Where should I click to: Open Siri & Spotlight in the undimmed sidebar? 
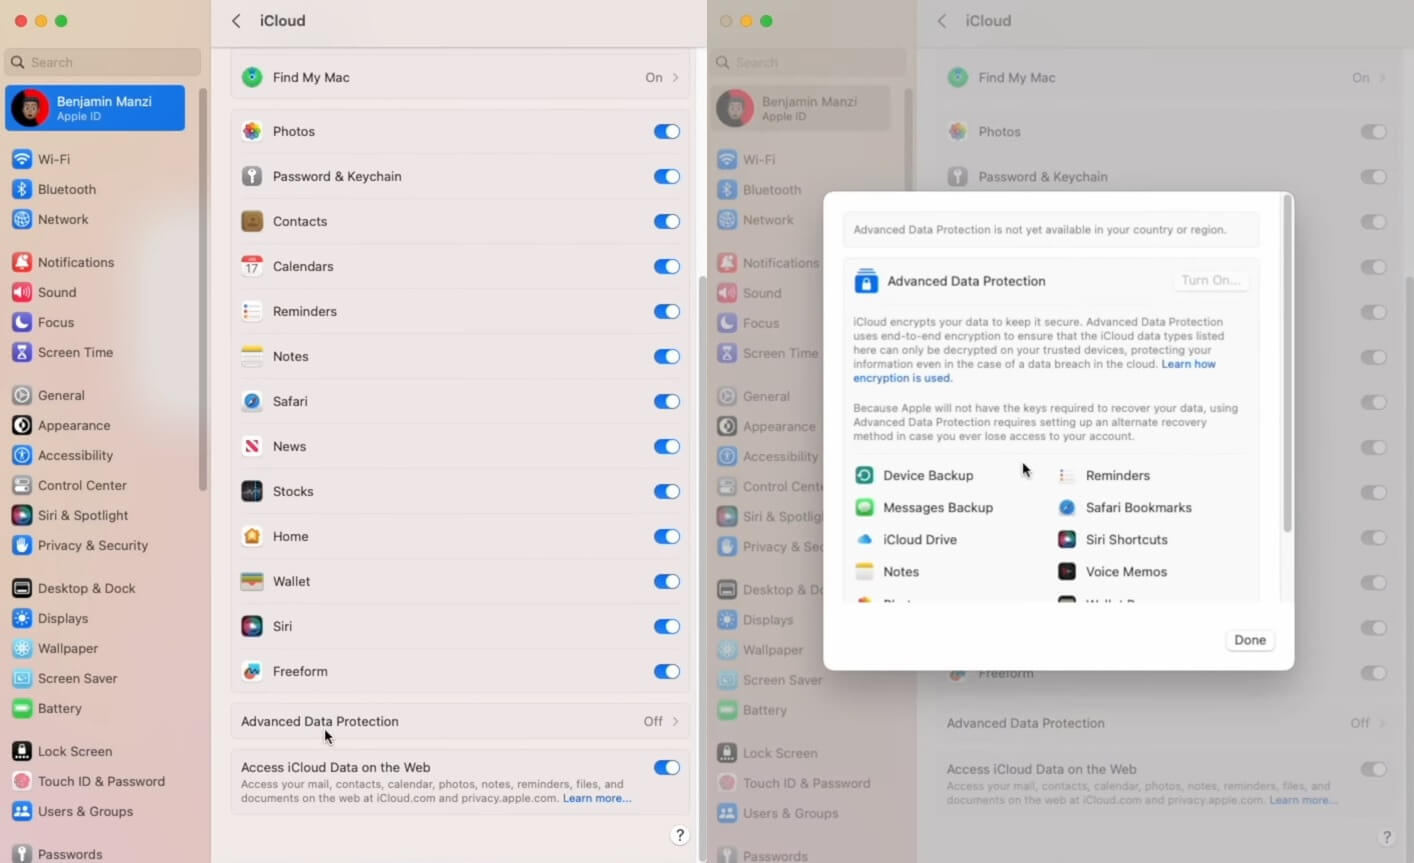82,515
